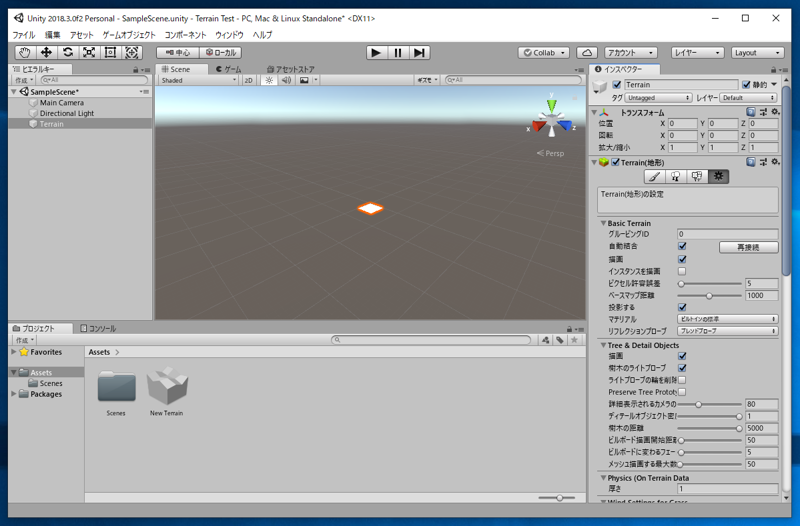
Task: Open the cloud services panel
Action: pyautogui.click(x=587, y=53)
